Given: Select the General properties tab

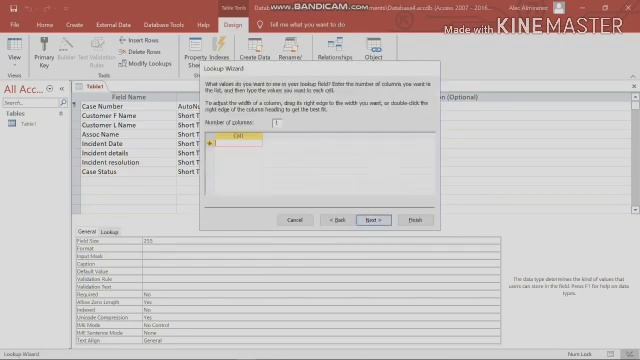Looking at the screenshot, I should click(87, 231).
